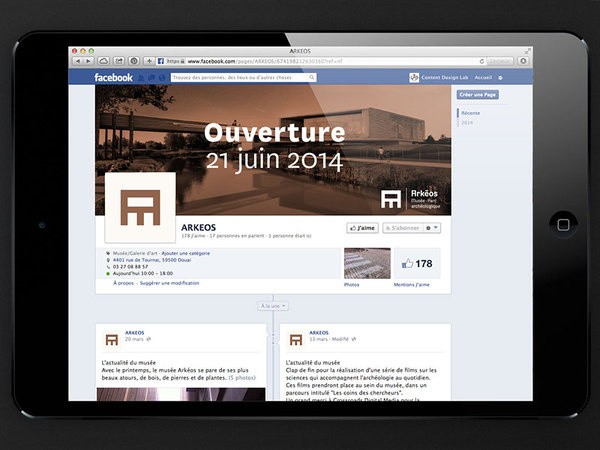Click Suggérer une modification link
The width and height of the screenshot is (600, 450).
[x=170, y=283]
